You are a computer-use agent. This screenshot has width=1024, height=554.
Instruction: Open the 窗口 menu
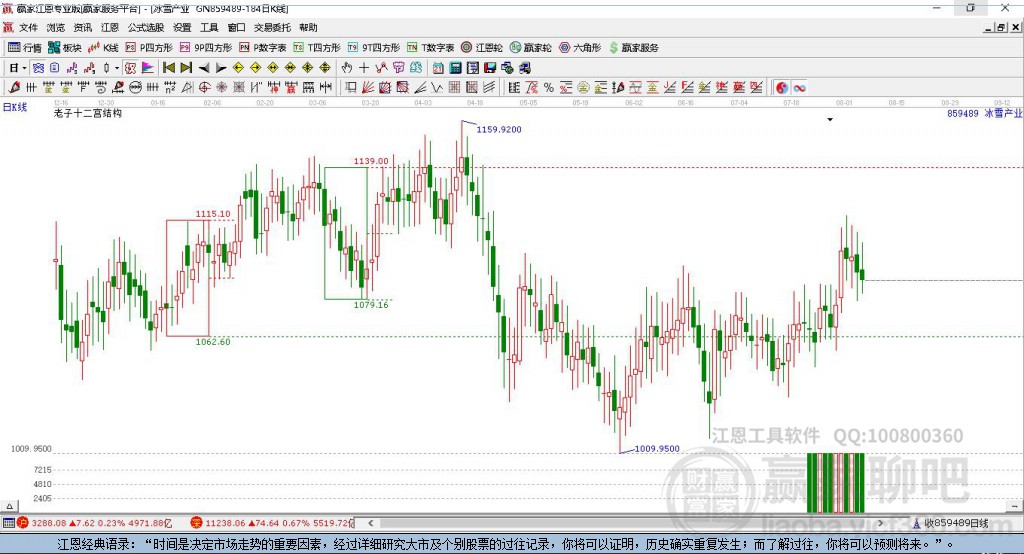coord(236,27)
